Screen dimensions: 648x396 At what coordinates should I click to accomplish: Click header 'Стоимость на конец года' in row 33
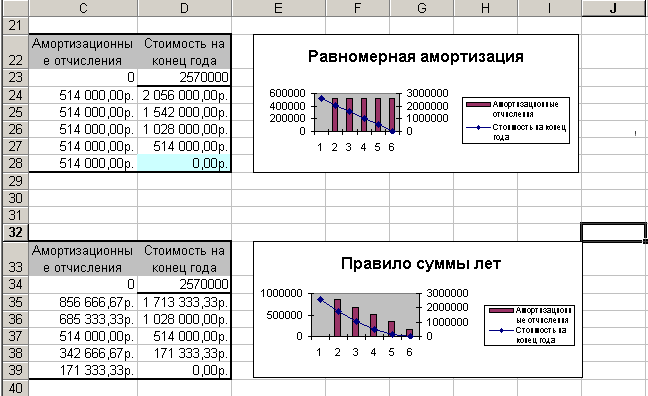point(184,259)
